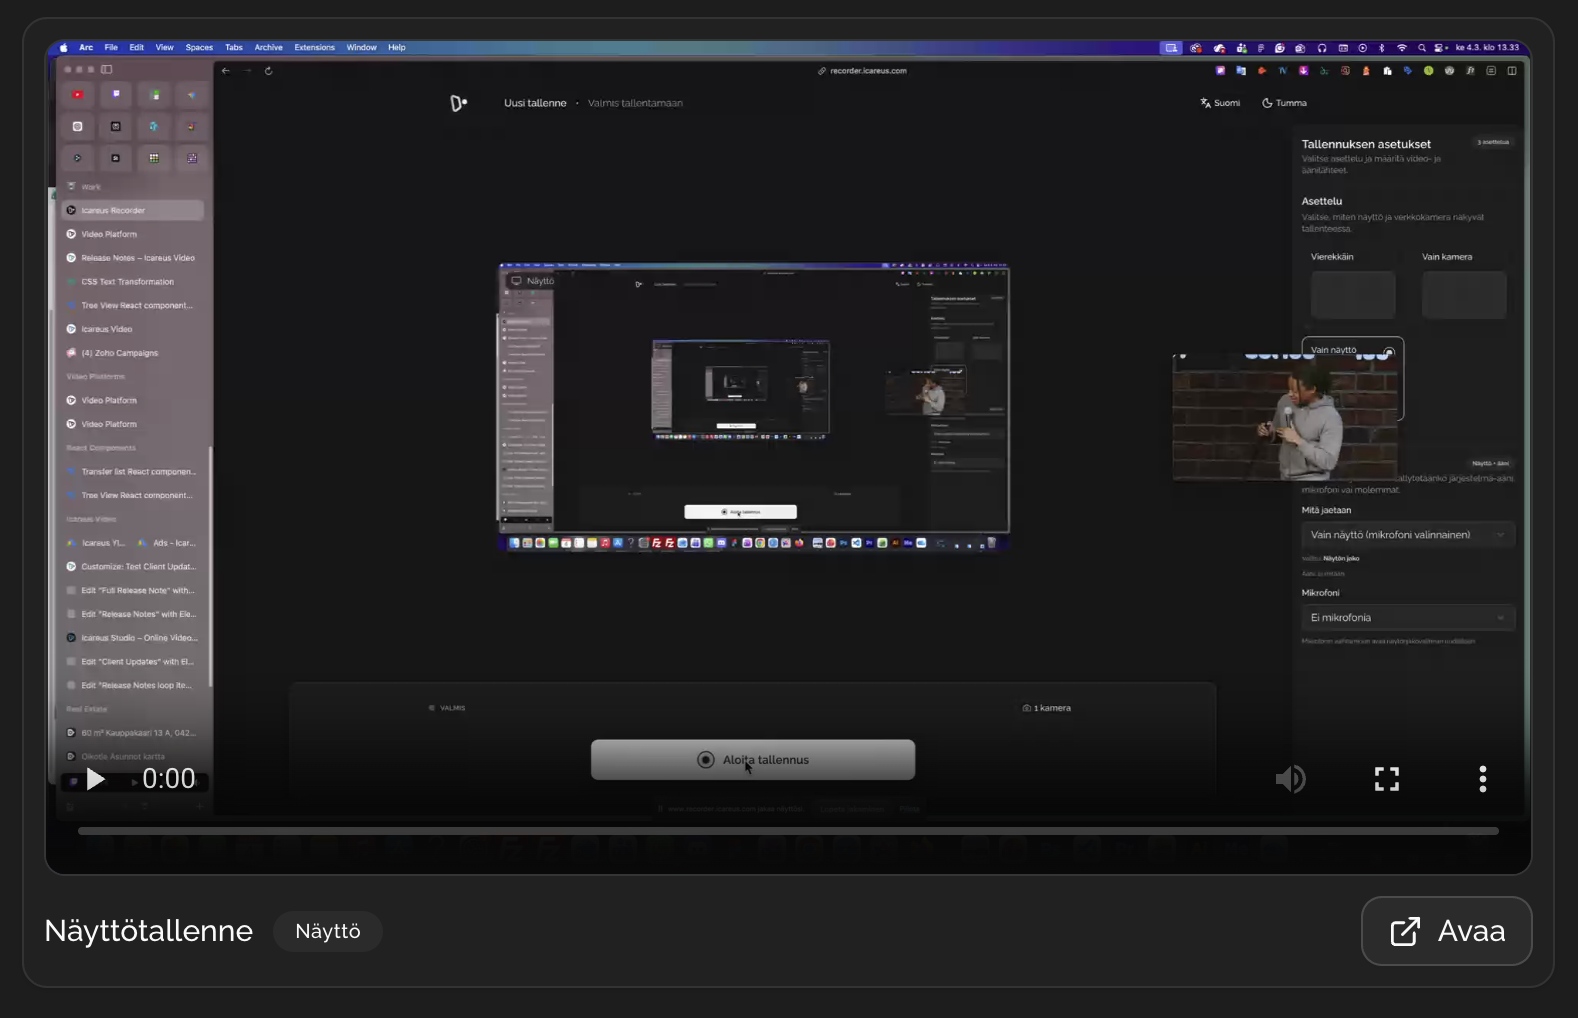Screen dimensions: 1578x1018
Task: Enter fullscreen mode for the video
Action: point(1386,779)
